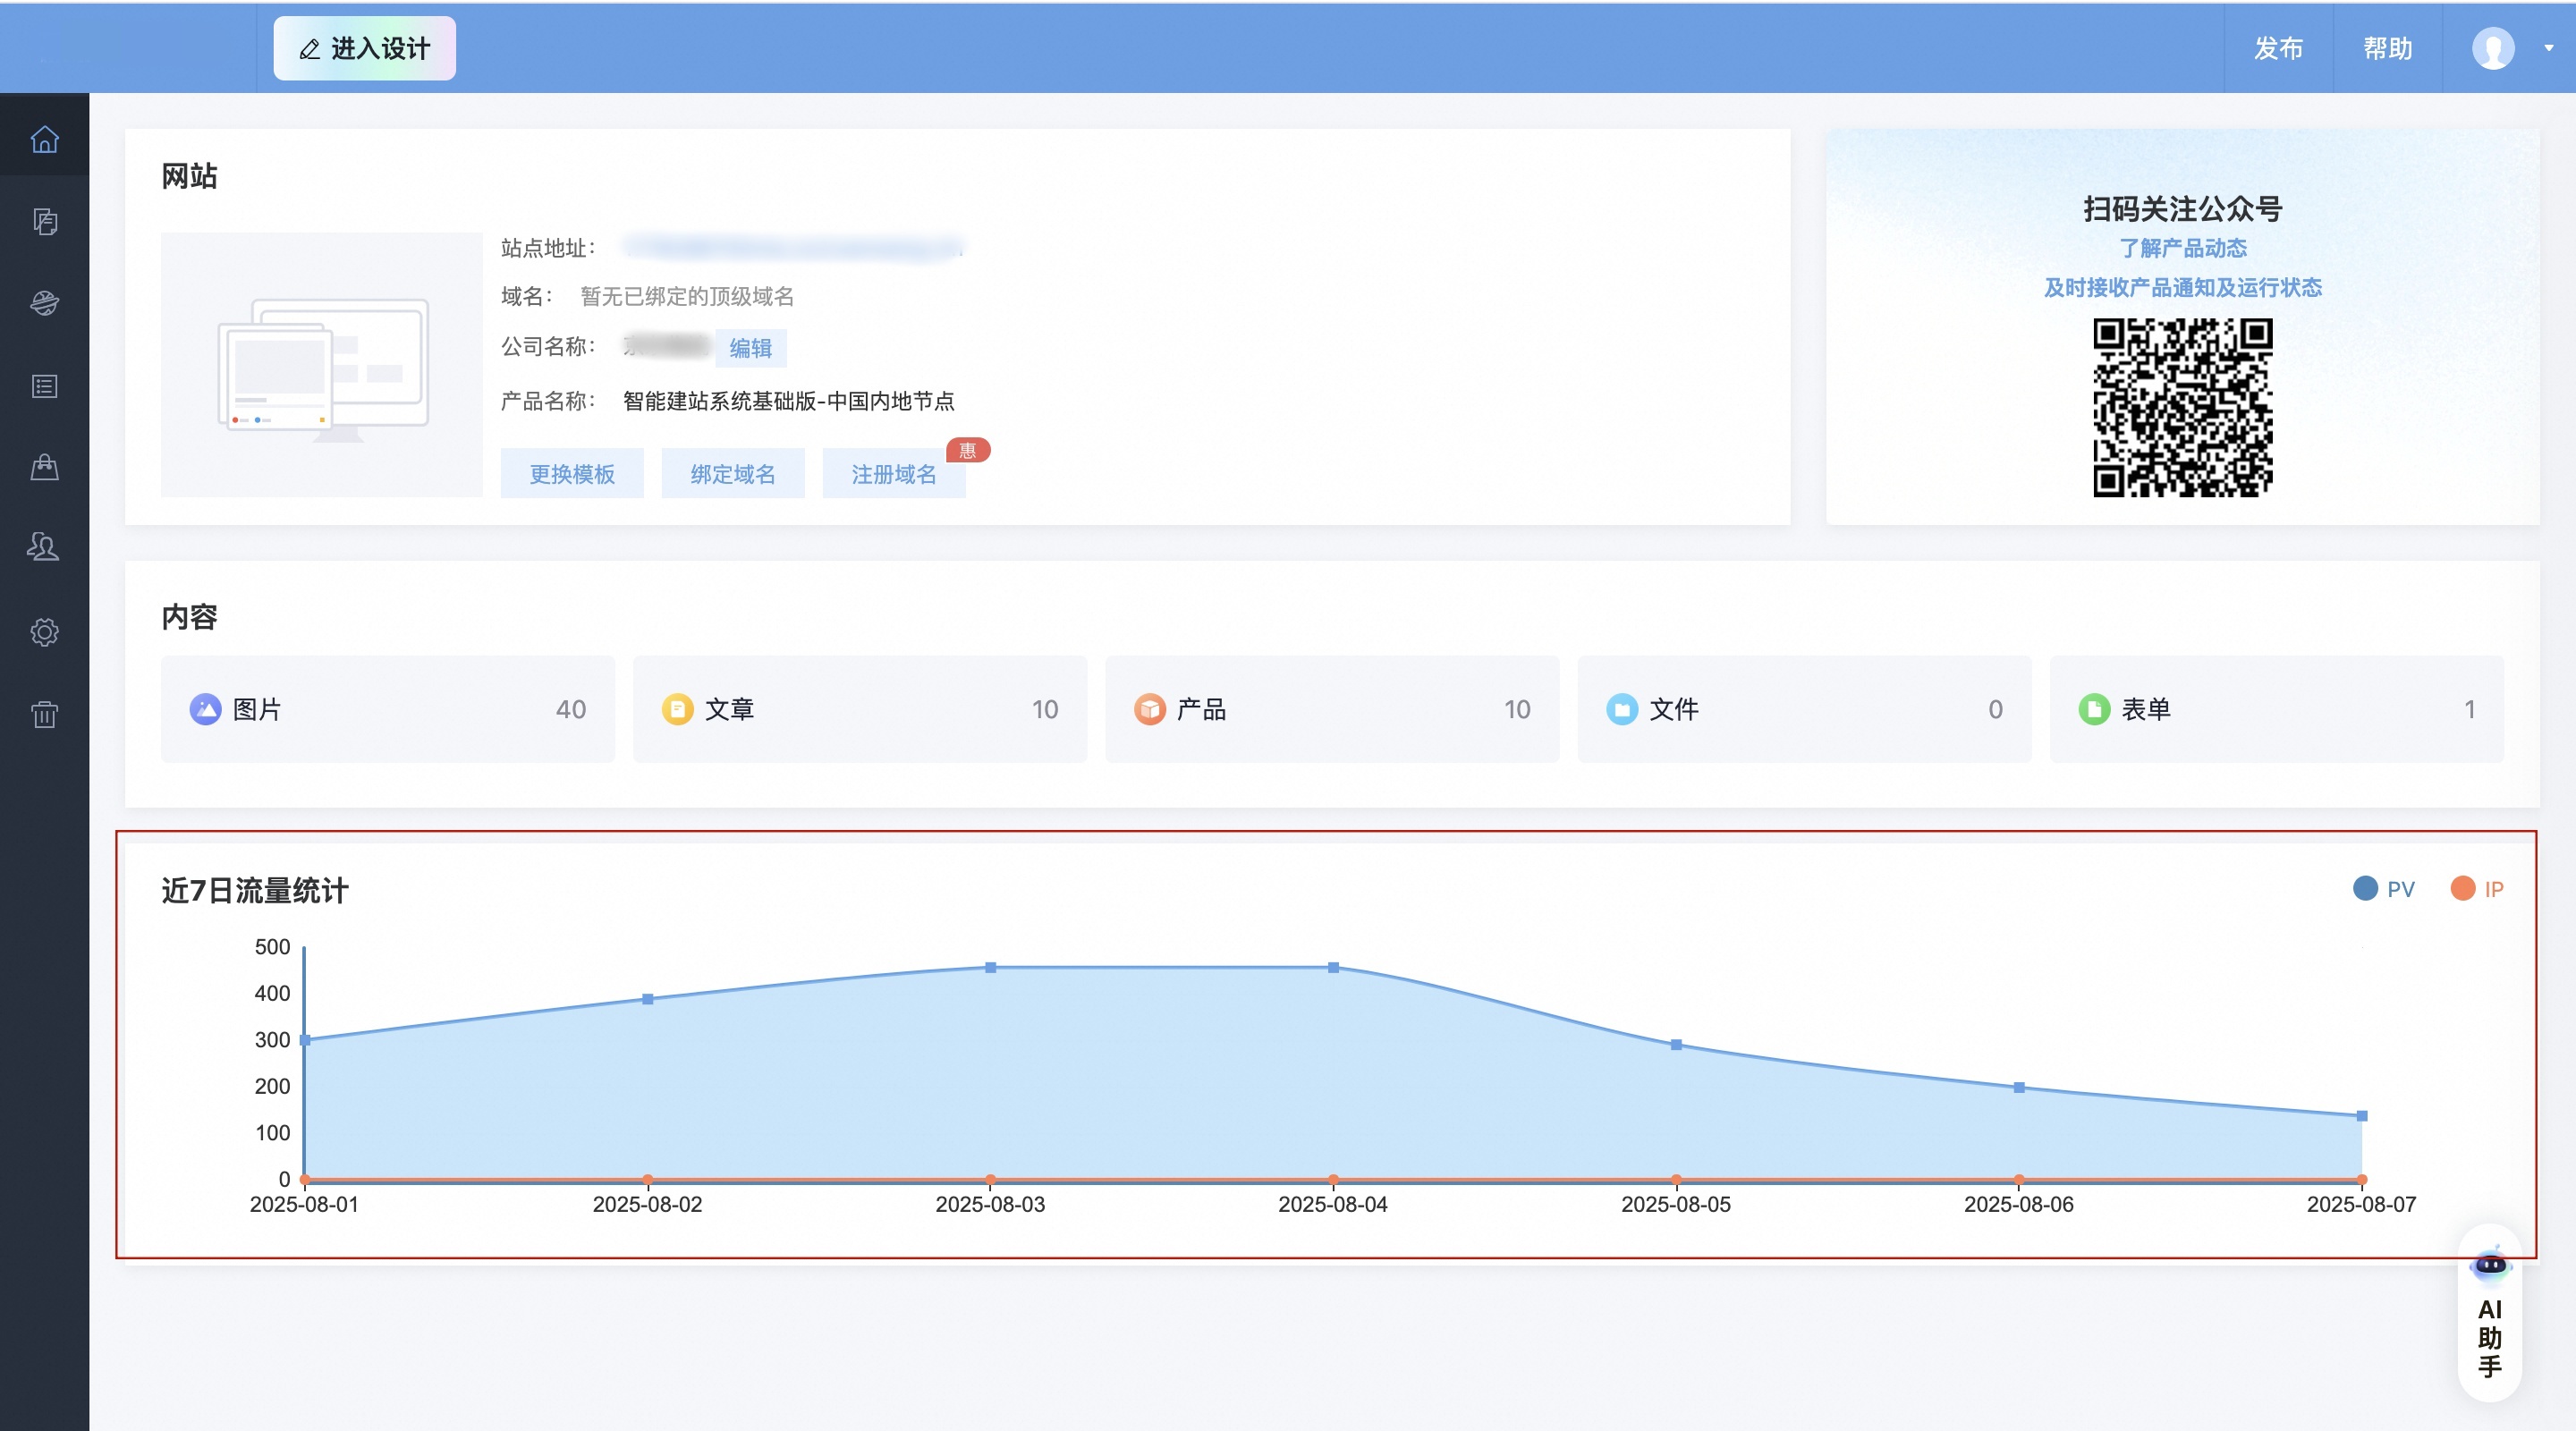Click the home icon in sidebar
The height and width of the screenshot is (1431, 2576).
pos(44,139)
